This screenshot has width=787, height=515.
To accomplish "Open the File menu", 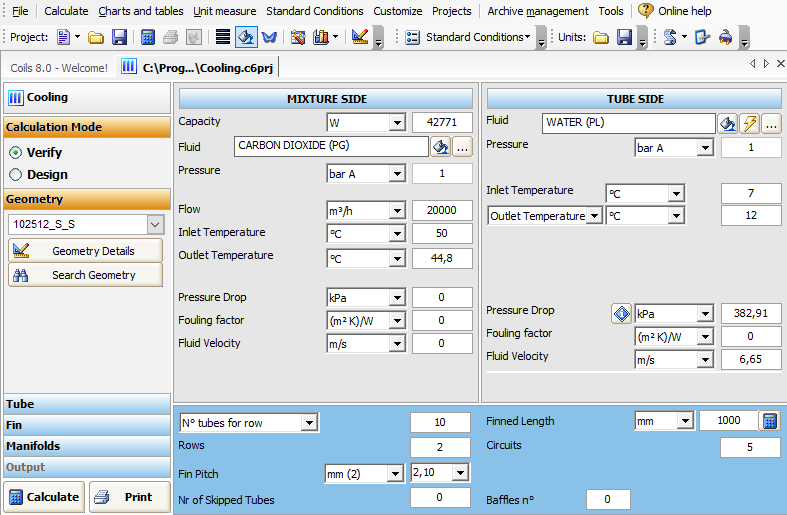I will pyautogui.click(x=20, y=11).
